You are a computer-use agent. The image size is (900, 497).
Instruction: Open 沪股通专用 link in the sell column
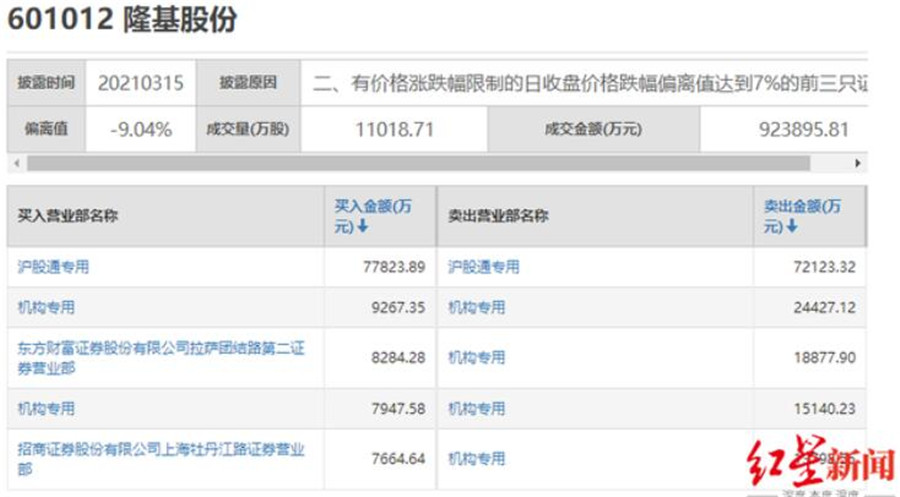point(484,267)
